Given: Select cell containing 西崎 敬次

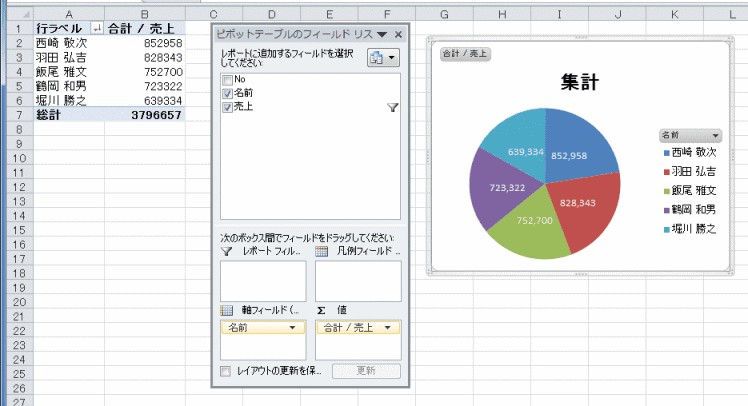Looking at the screenshot, I should [x=69, y=43].
